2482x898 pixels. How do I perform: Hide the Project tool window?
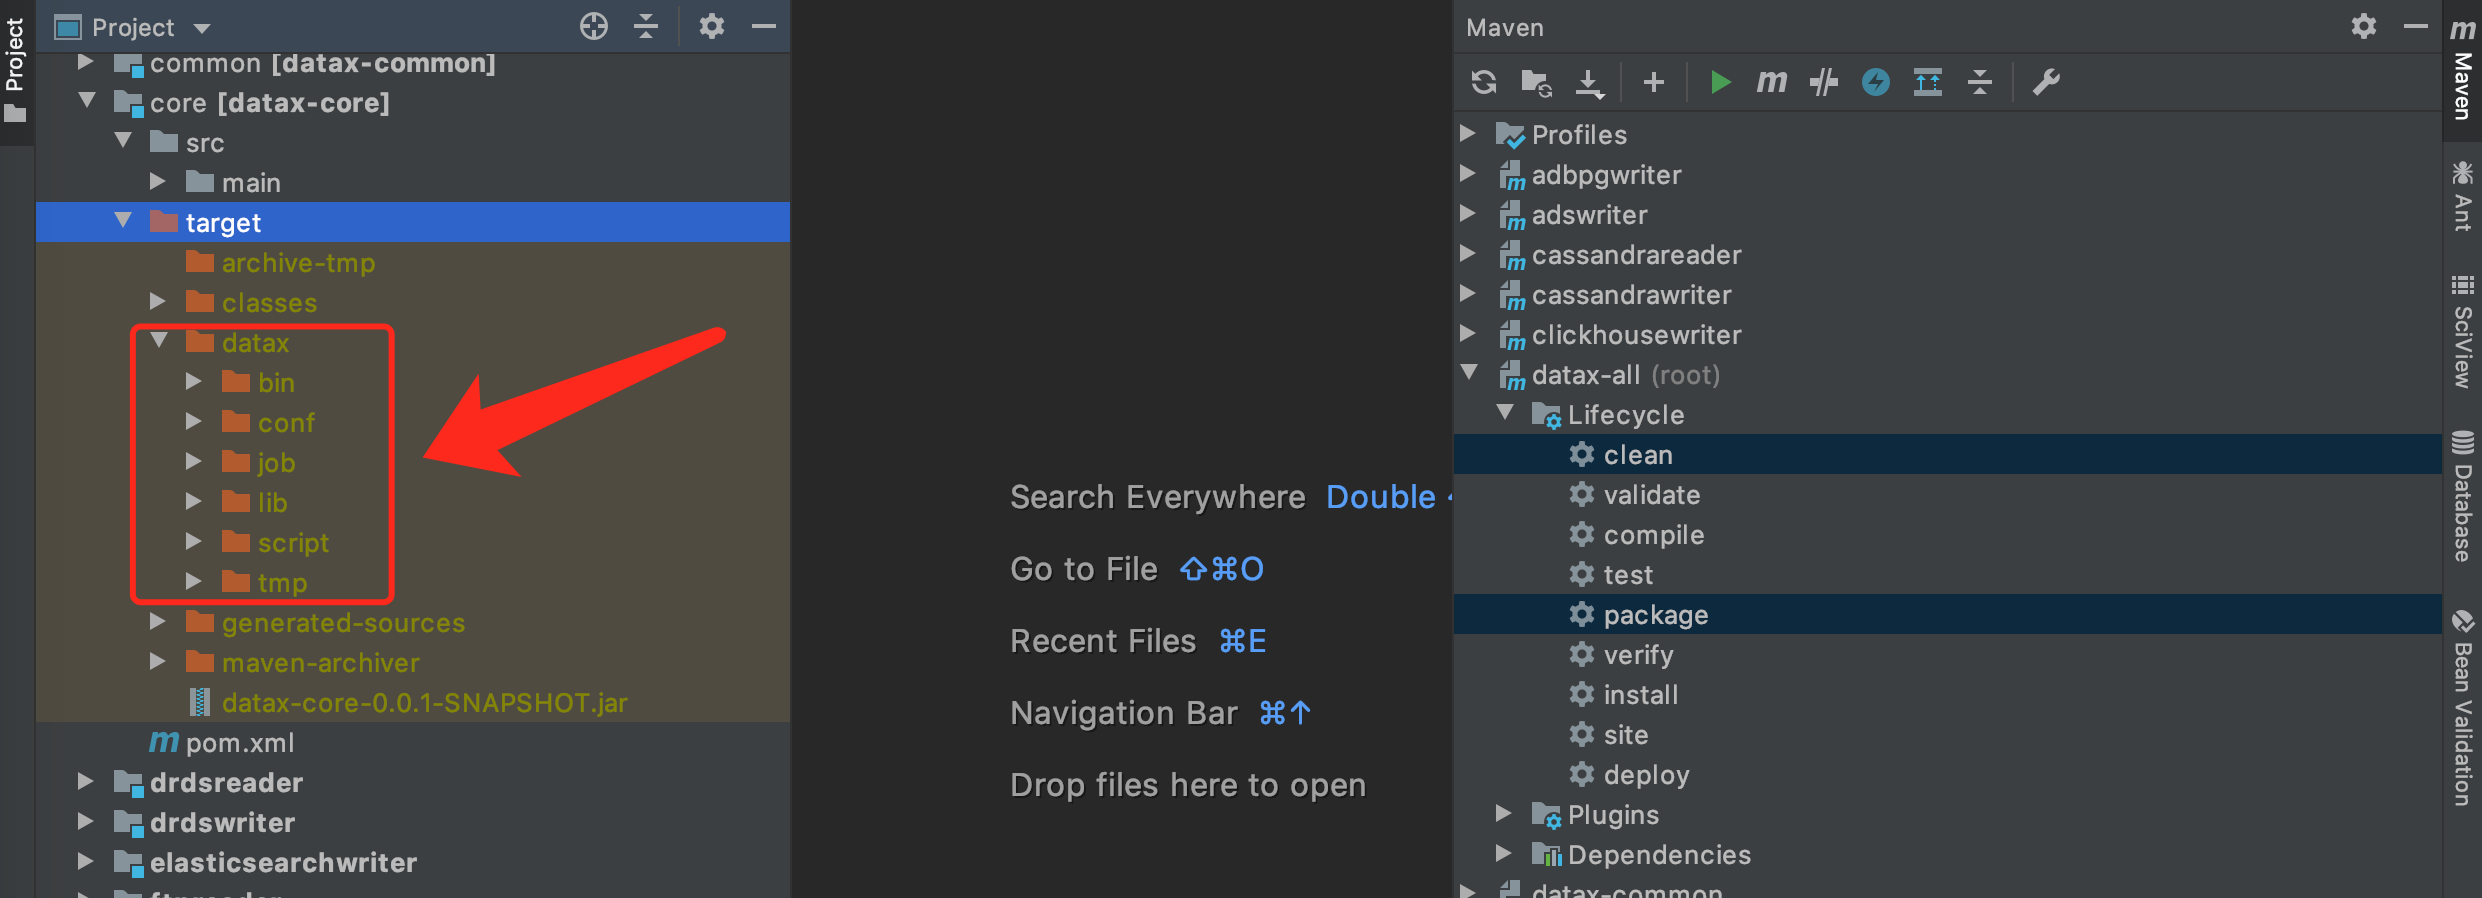point(764,26)
